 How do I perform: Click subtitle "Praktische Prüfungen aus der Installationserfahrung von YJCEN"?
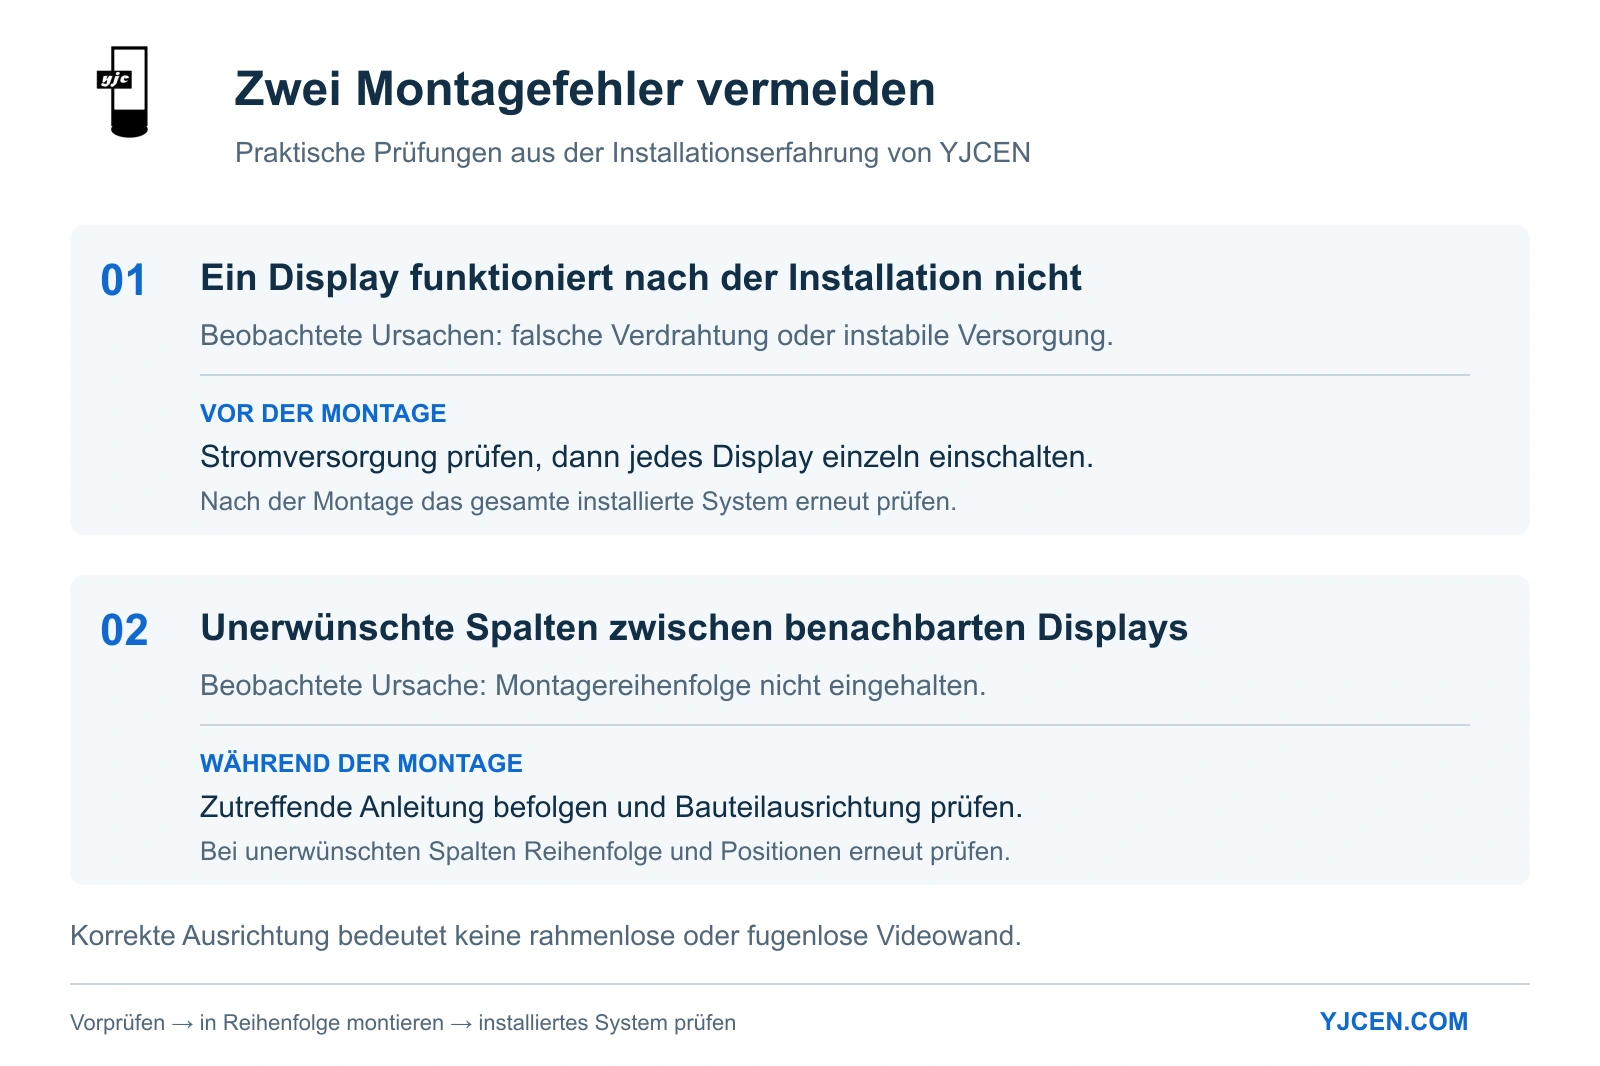(x=632, y=152)
